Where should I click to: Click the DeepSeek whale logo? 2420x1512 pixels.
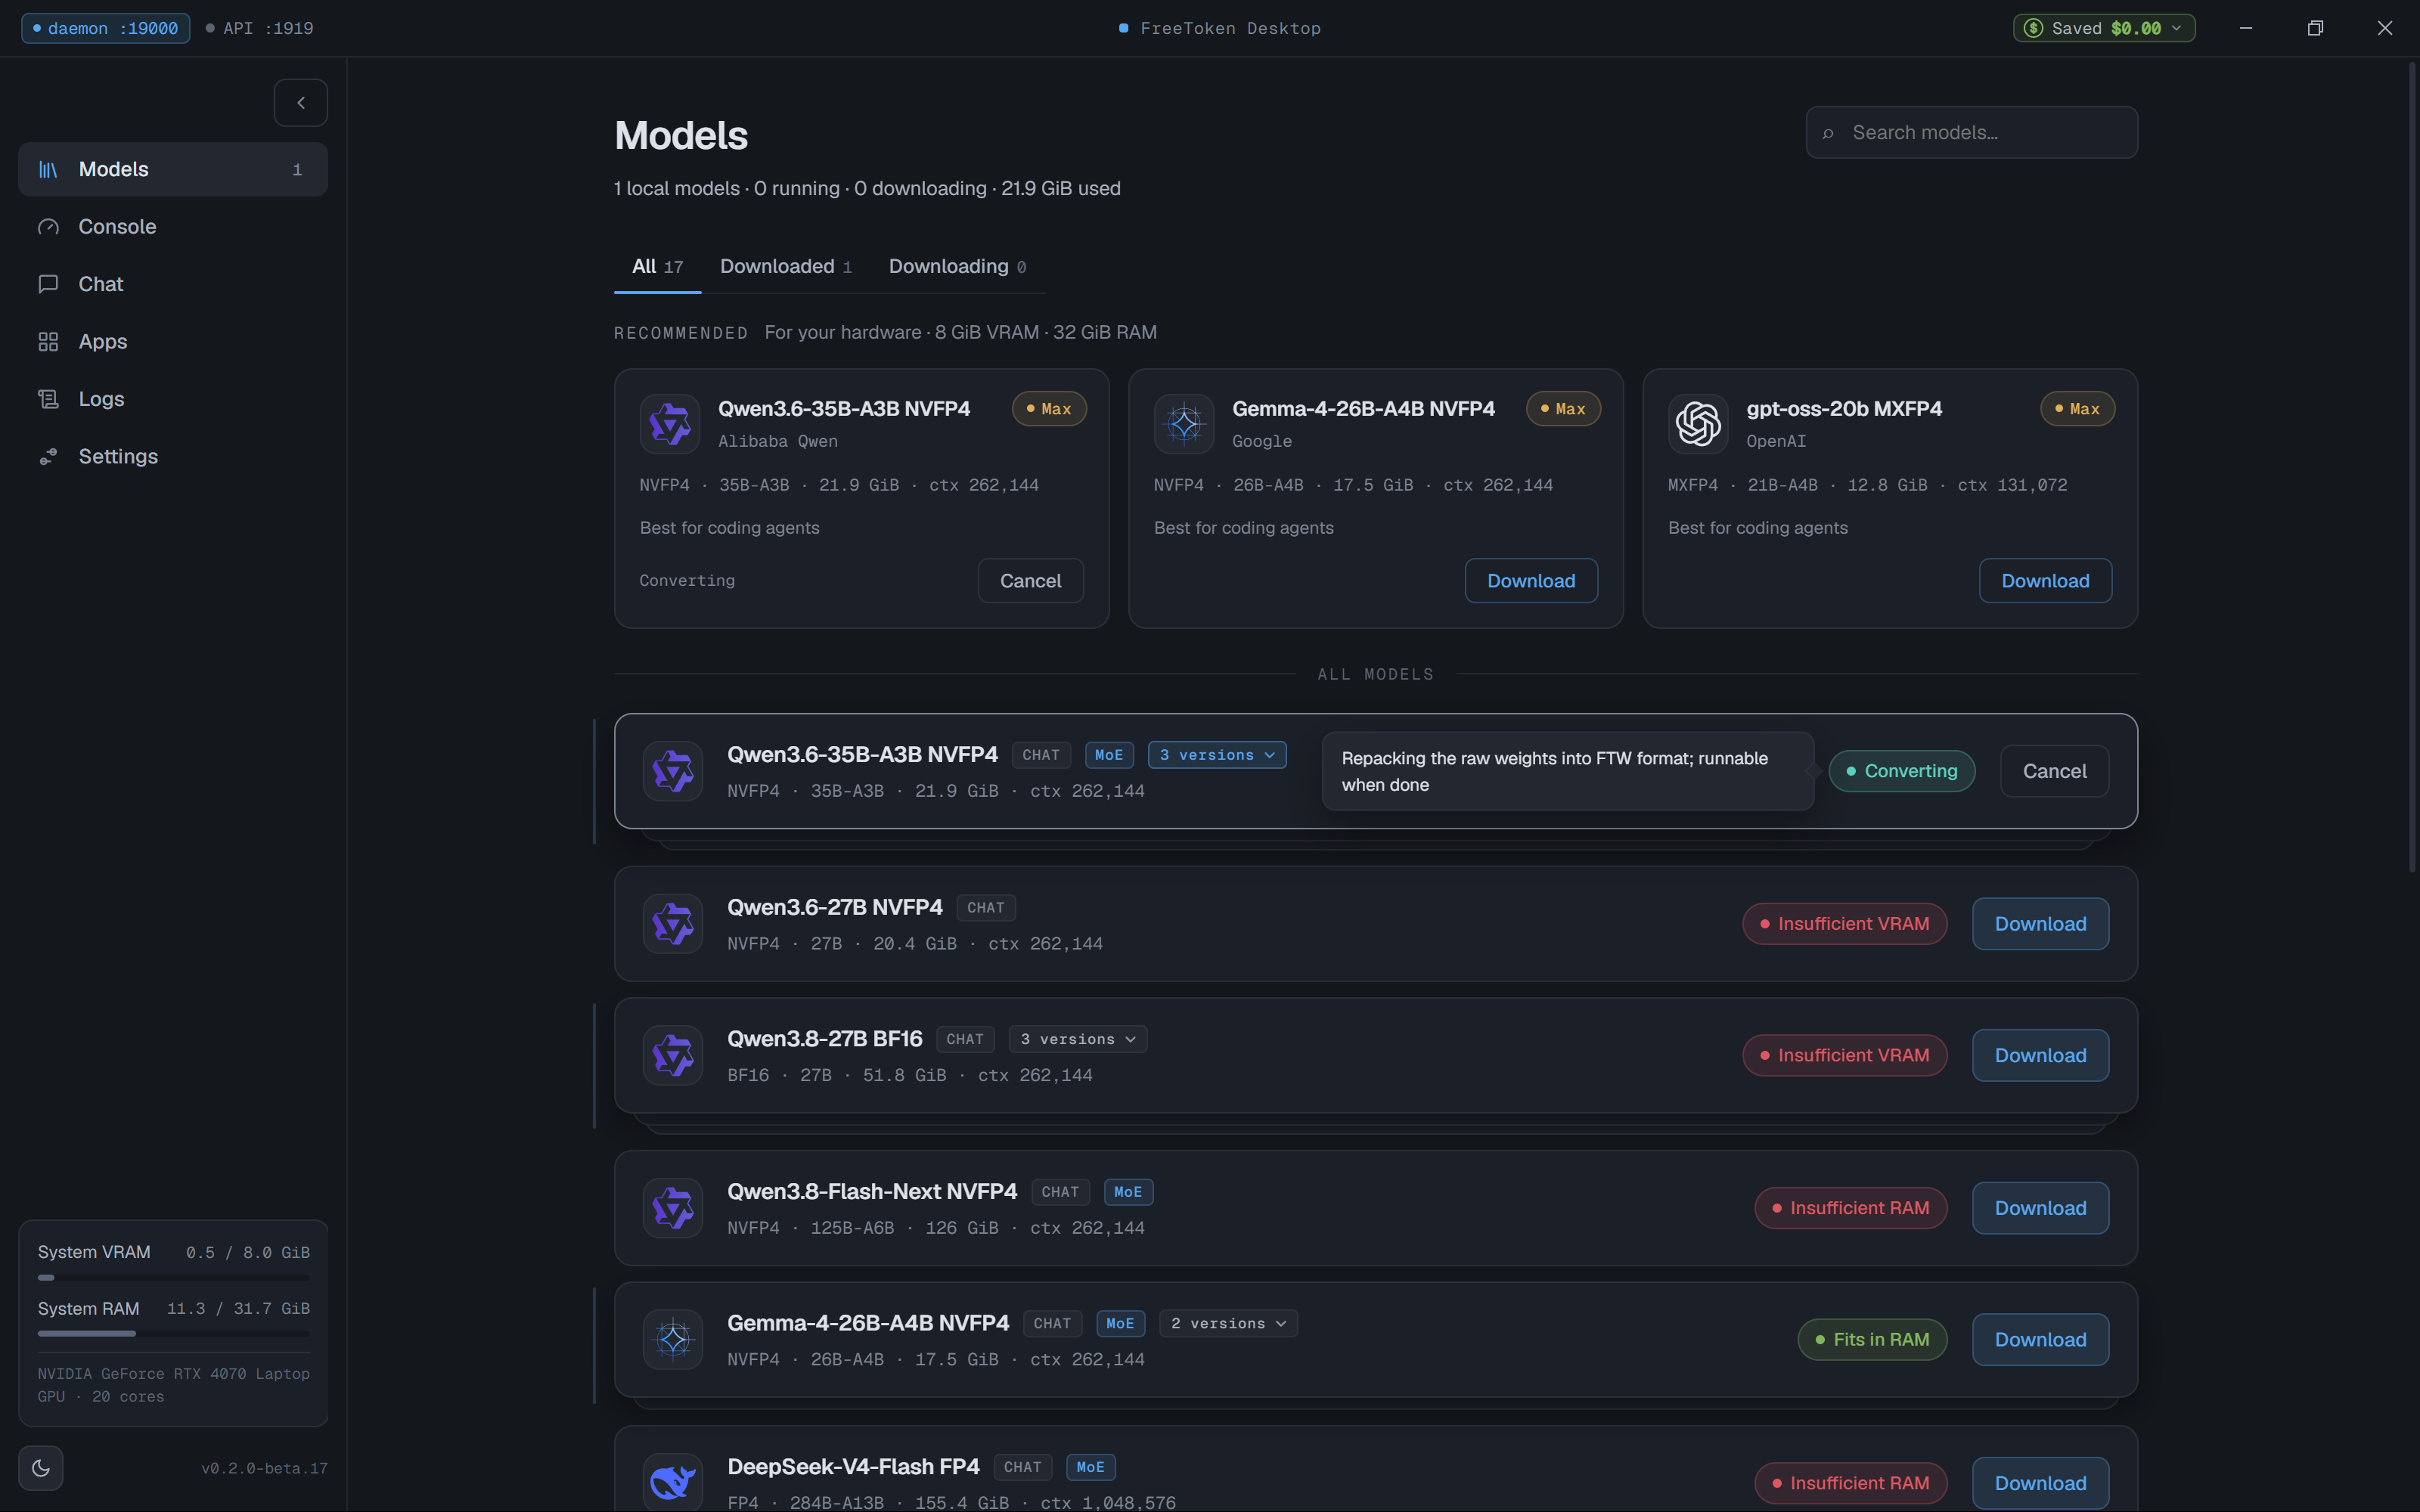pos(673,1482)
